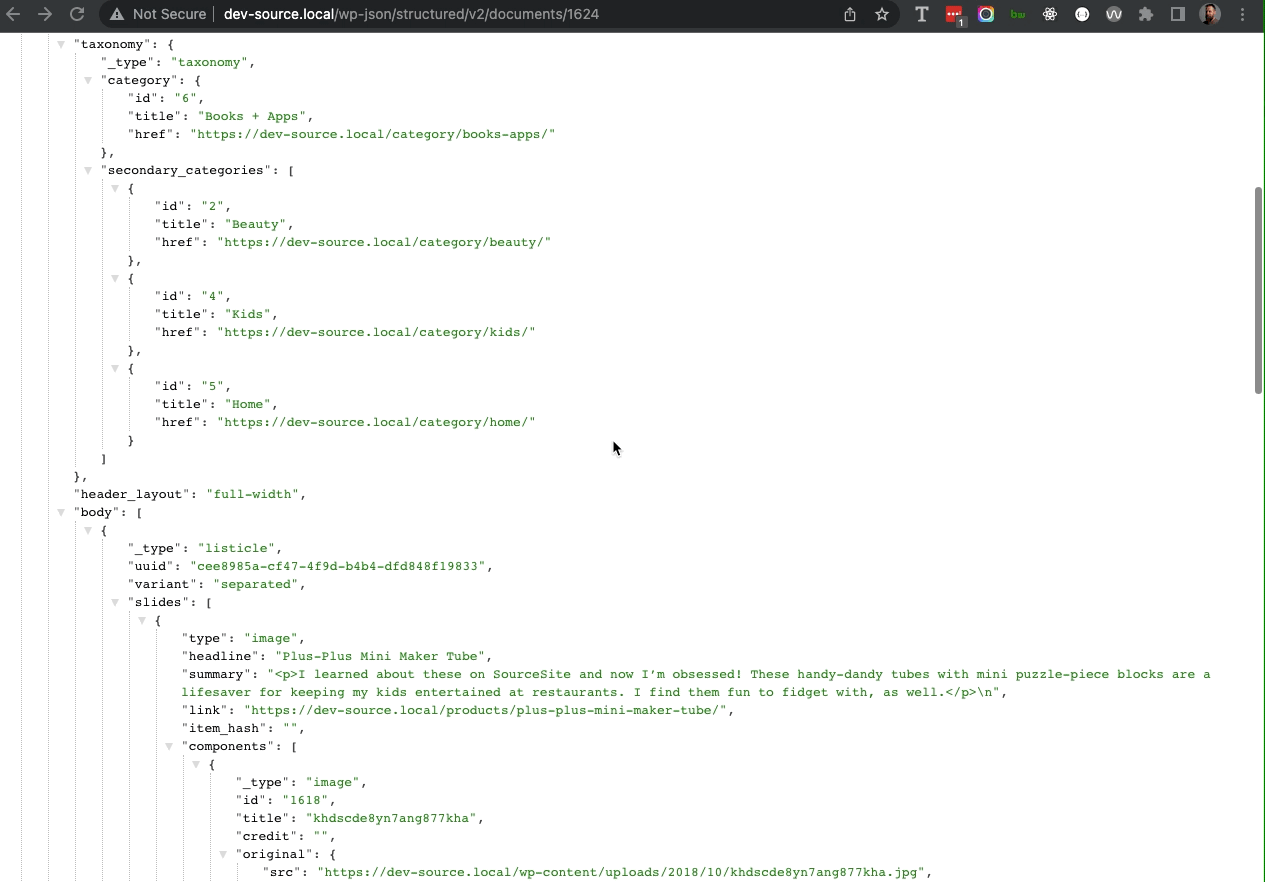Open the 'T' typography extension icon

(922, 14)
